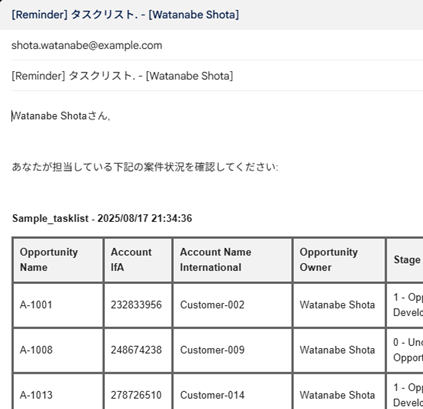423x409 pixels.
Task: Click the recipient field shota.watanabe@example.com
Action: pyautogui.click(x=217, y=45)
